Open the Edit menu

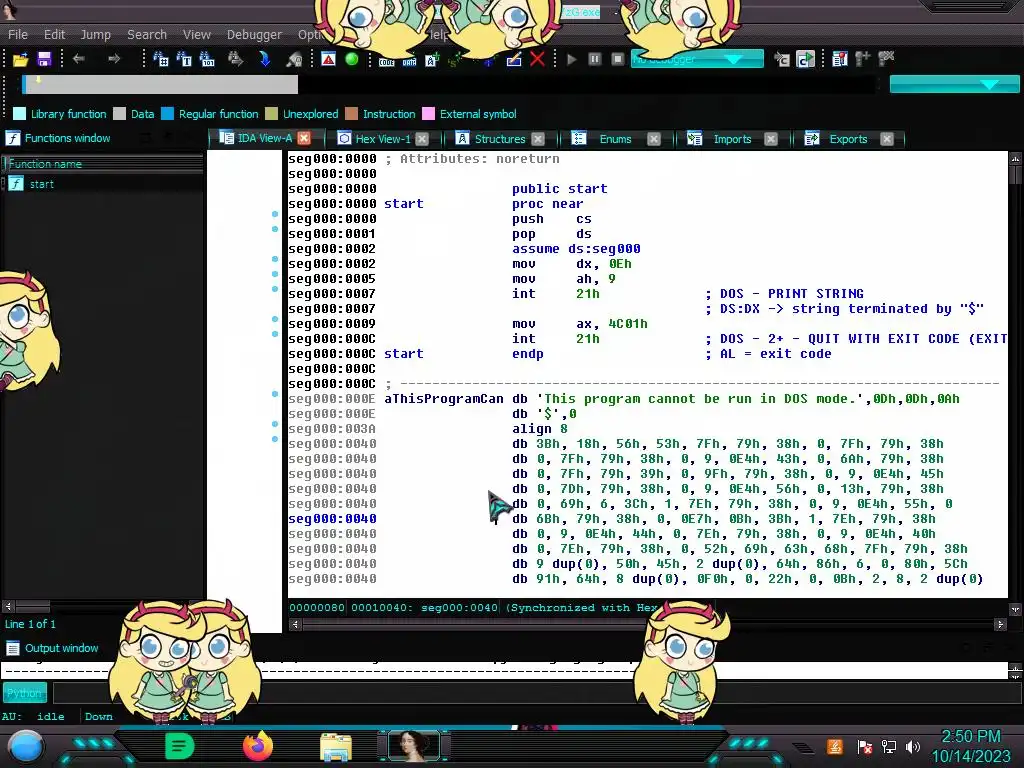click(x=54, y=35)
